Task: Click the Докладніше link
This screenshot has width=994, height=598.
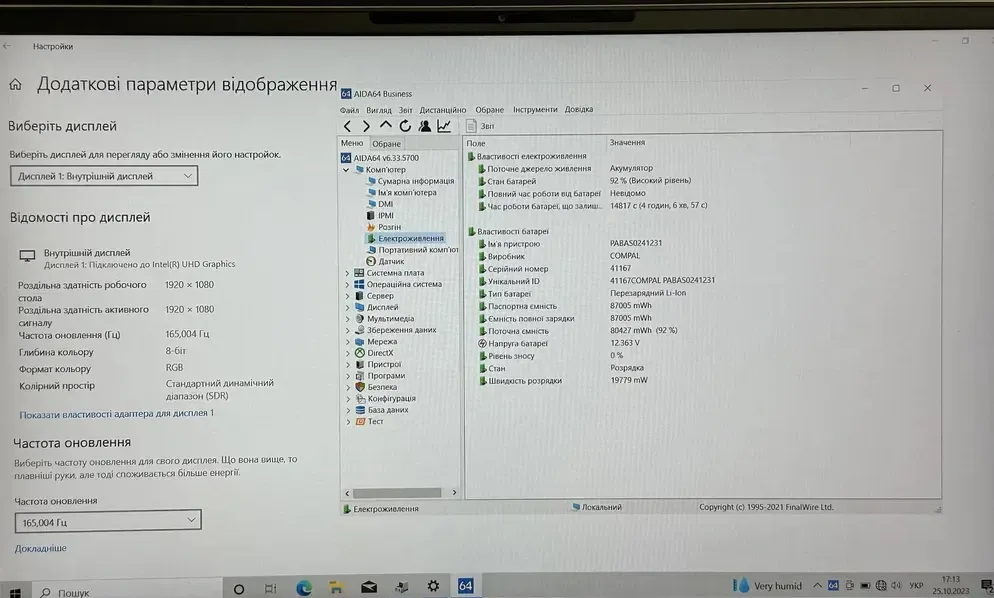Action: click(41, 548)
